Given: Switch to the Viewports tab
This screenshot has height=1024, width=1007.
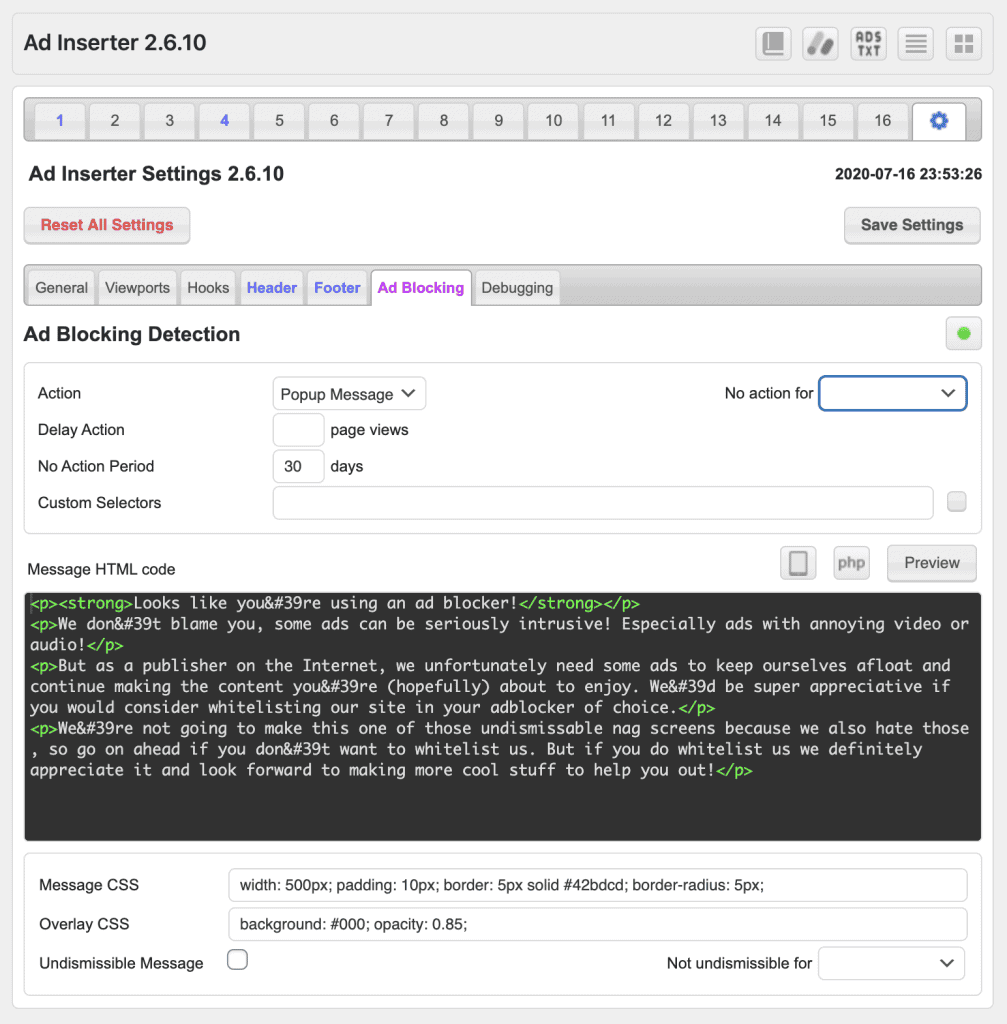Looking at the screenshot, I should [x=137, y=288].
